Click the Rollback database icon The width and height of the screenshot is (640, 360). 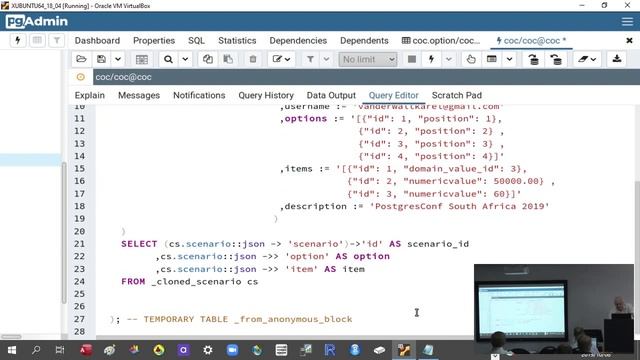[556, 59]
